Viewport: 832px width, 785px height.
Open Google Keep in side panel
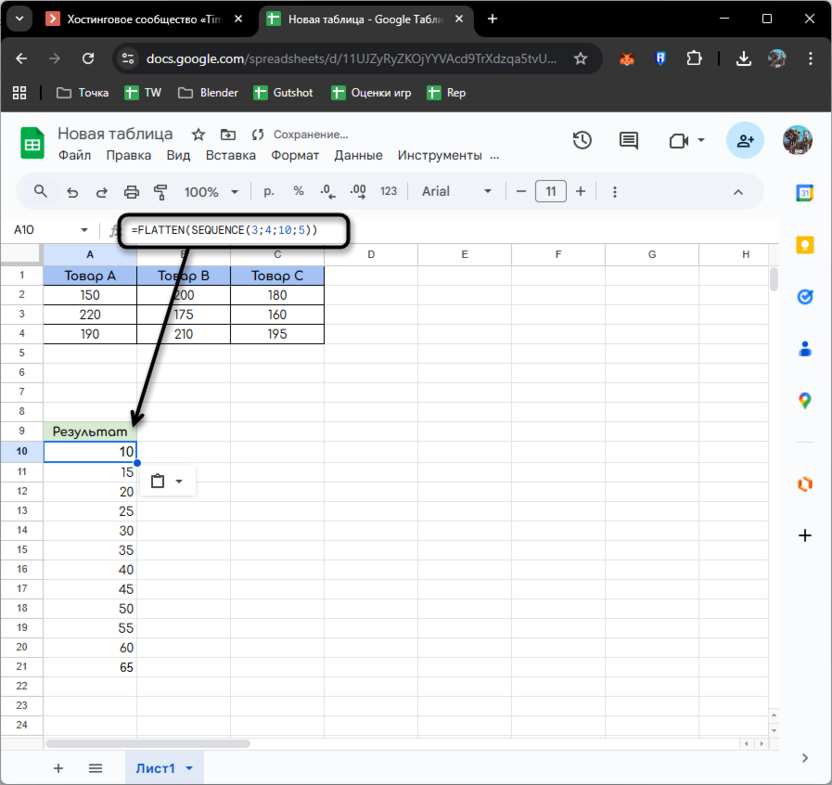click(805, 245)
